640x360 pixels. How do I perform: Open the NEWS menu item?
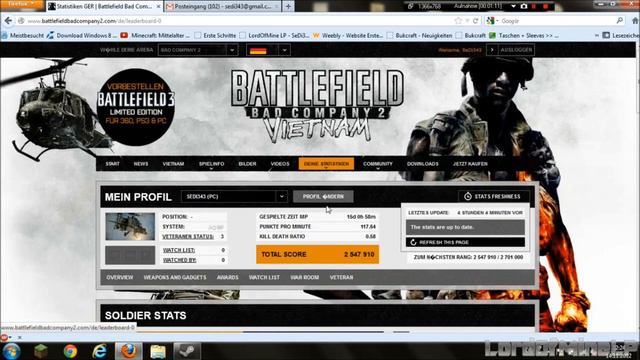coord(141,164)
